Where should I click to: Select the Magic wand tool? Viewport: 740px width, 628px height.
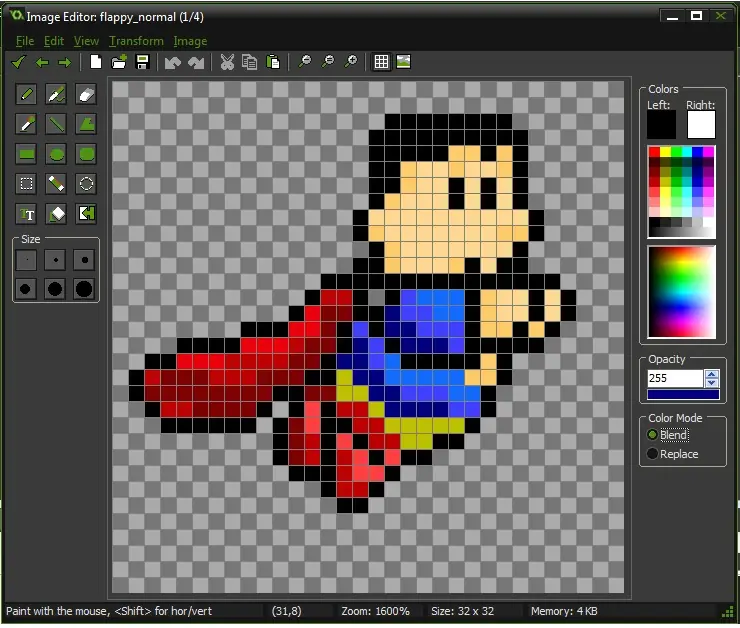[x=56, y=184]
